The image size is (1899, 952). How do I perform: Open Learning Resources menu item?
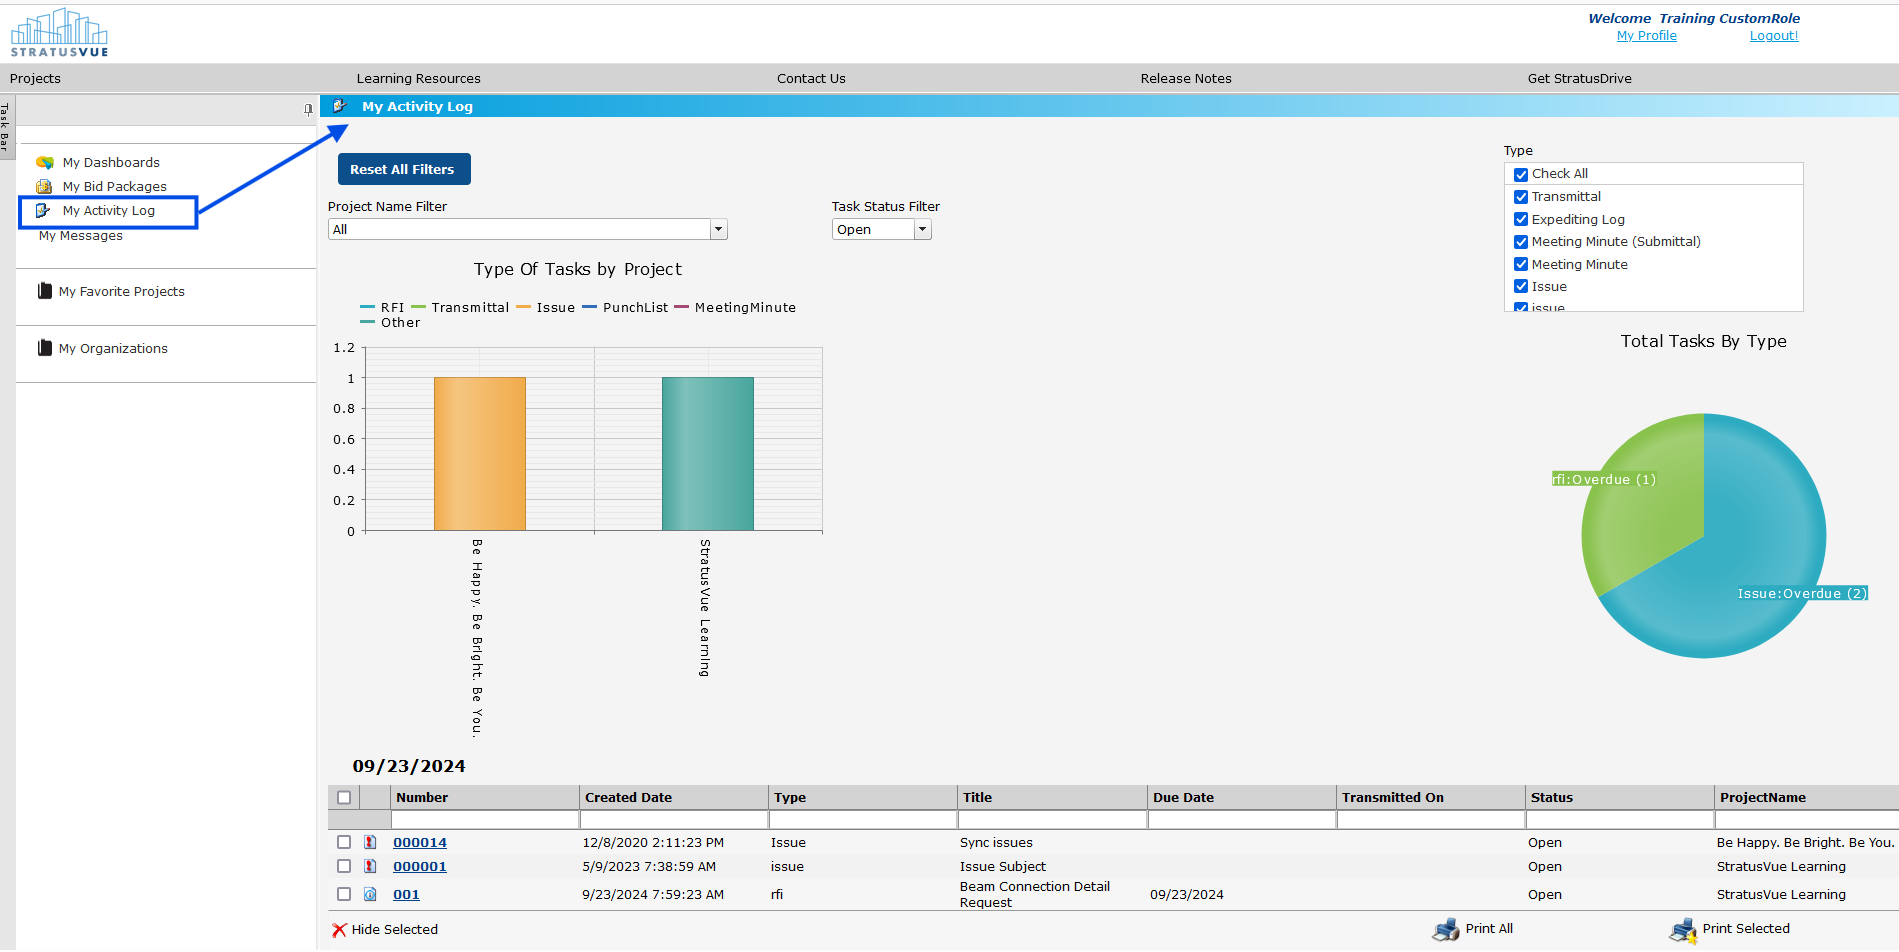[x=419, y=79]
